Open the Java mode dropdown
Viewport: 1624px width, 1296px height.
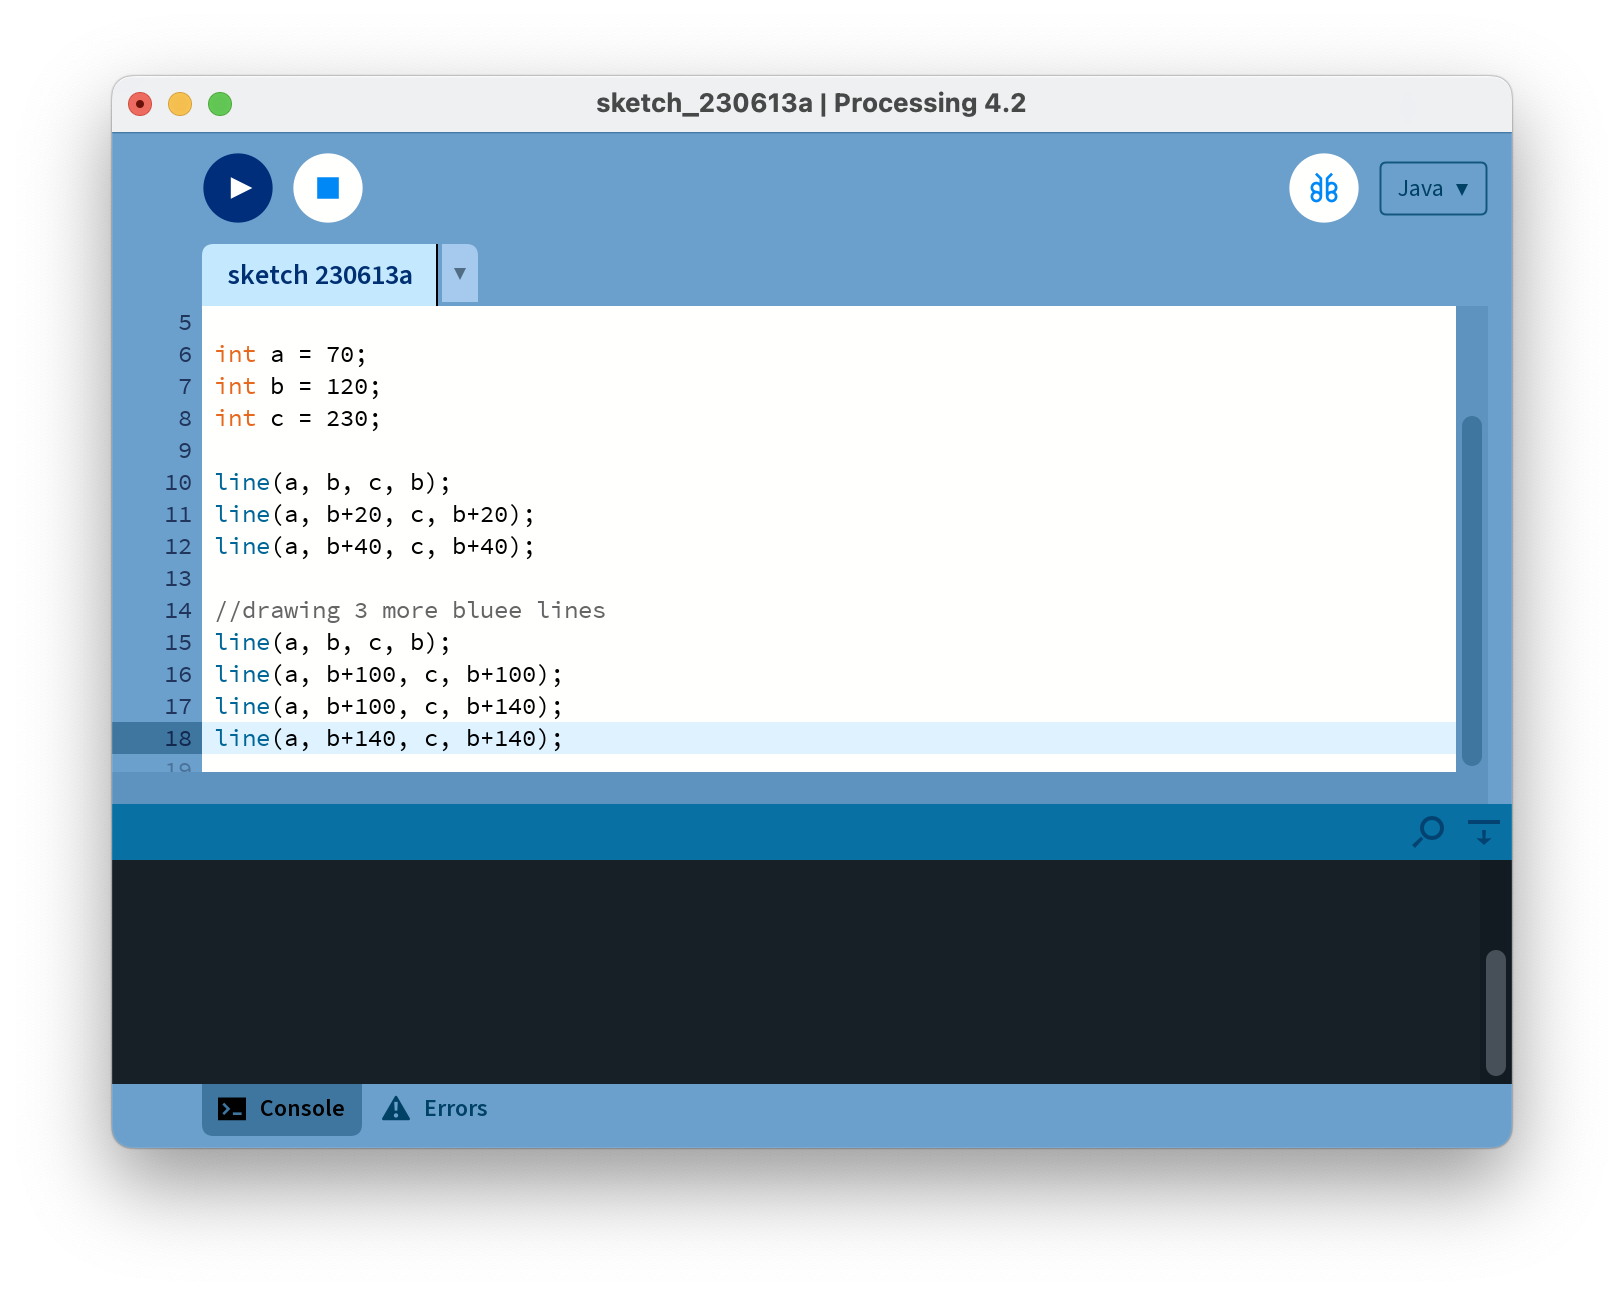click(1432, 189)
